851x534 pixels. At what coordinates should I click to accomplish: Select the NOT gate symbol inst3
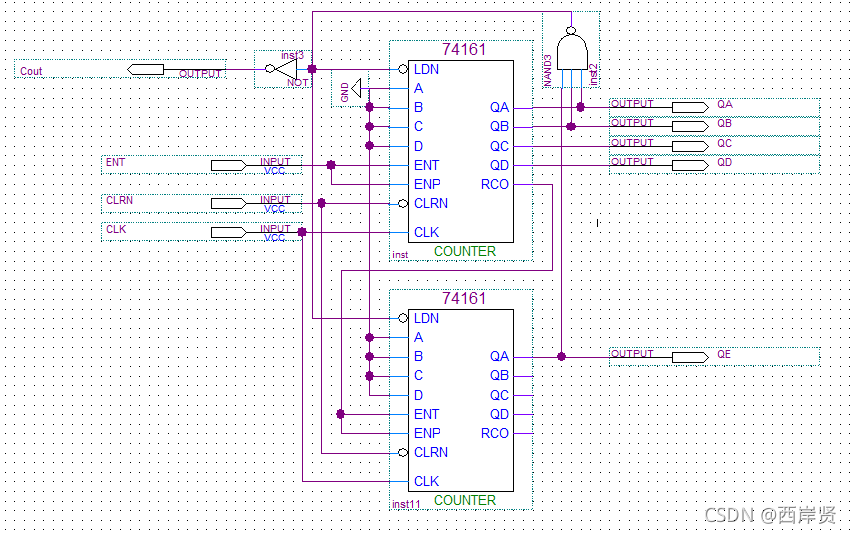click(283, 69)
